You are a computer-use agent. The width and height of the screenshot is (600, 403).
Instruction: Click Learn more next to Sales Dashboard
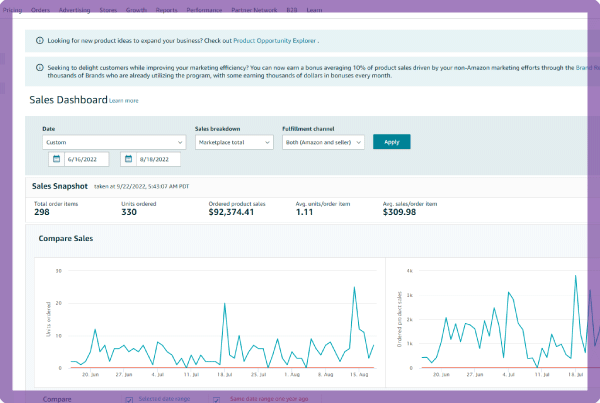point(124,101)
